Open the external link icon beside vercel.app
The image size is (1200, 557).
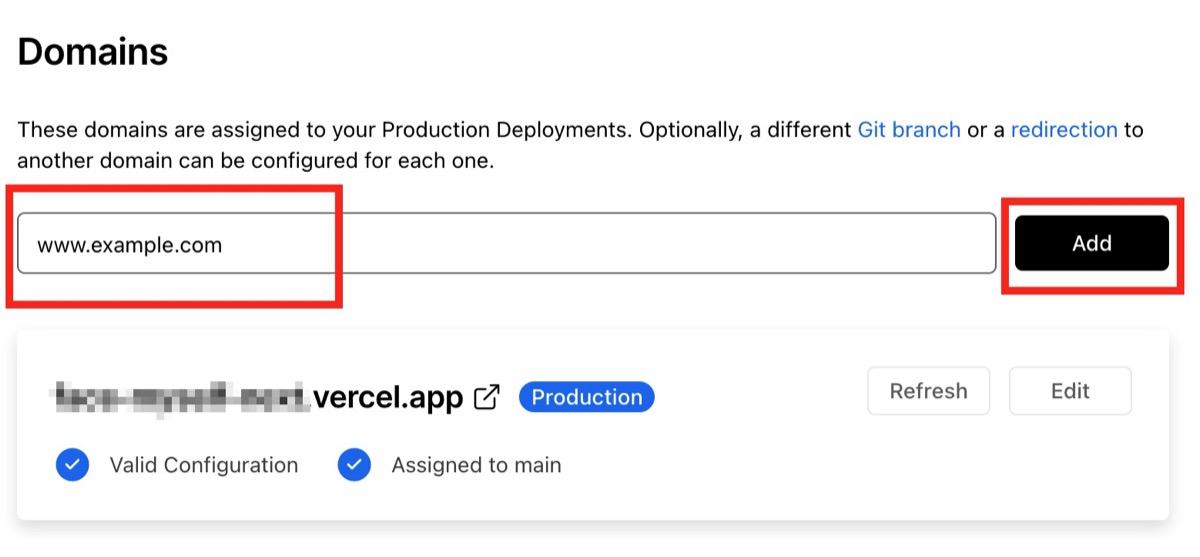487,397
